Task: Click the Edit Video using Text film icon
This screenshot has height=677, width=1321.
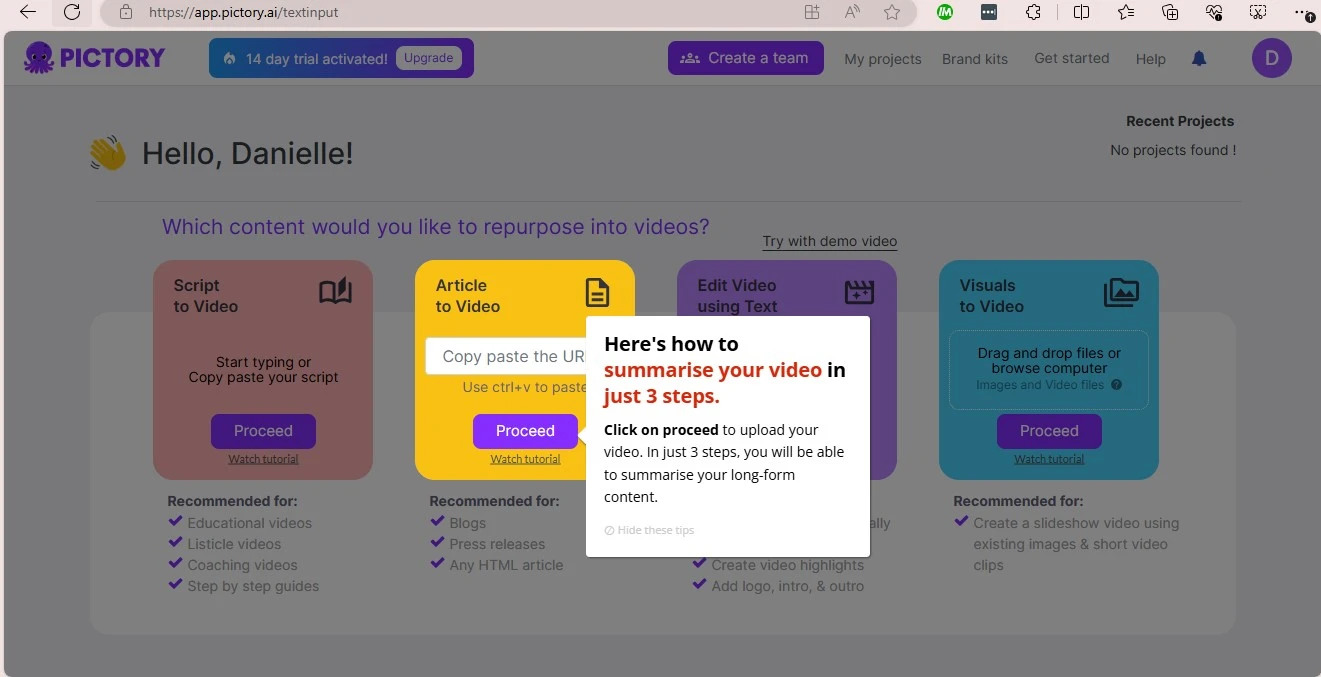Action: 860,292
